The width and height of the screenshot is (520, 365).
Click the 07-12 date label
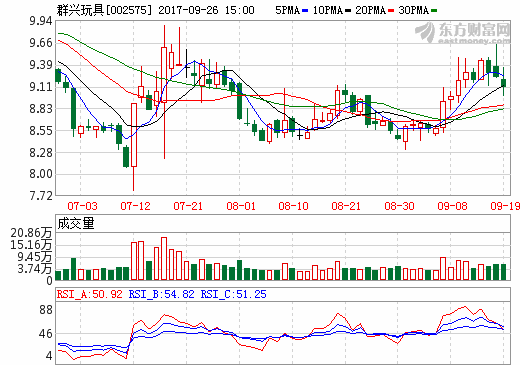(x=135, y=206)
